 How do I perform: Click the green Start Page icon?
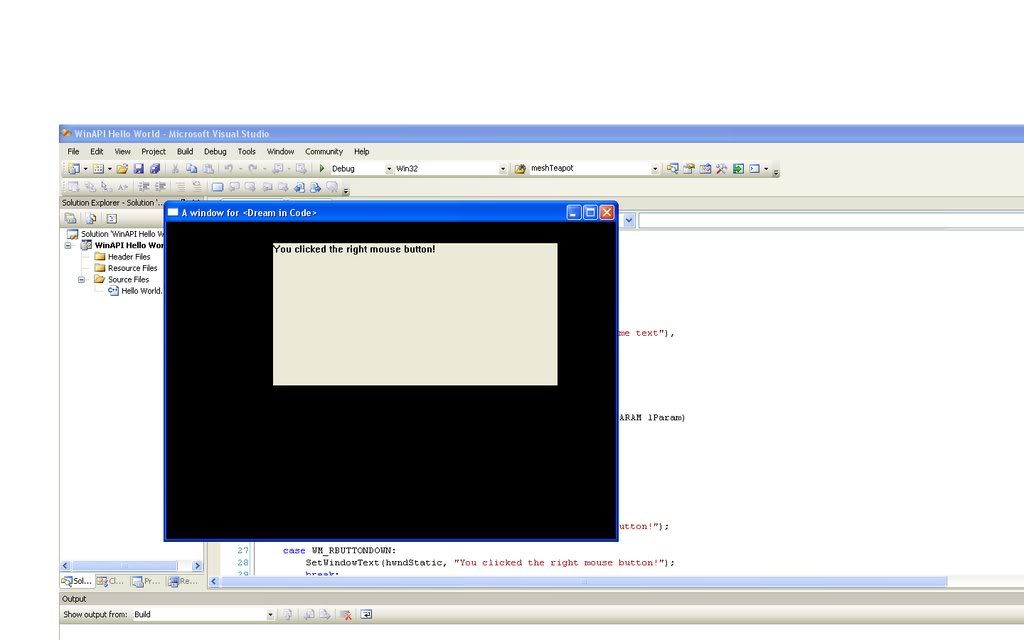coord(738,168)
